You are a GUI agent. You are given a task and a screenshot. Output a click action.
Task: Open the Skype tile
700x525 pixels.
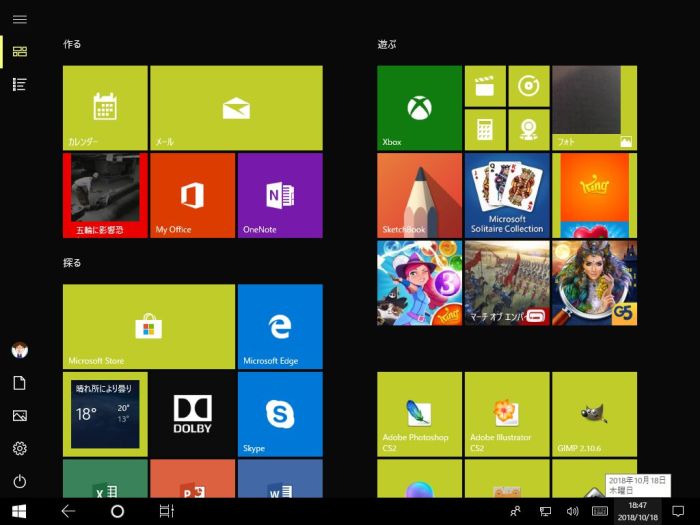coord(279,413)
